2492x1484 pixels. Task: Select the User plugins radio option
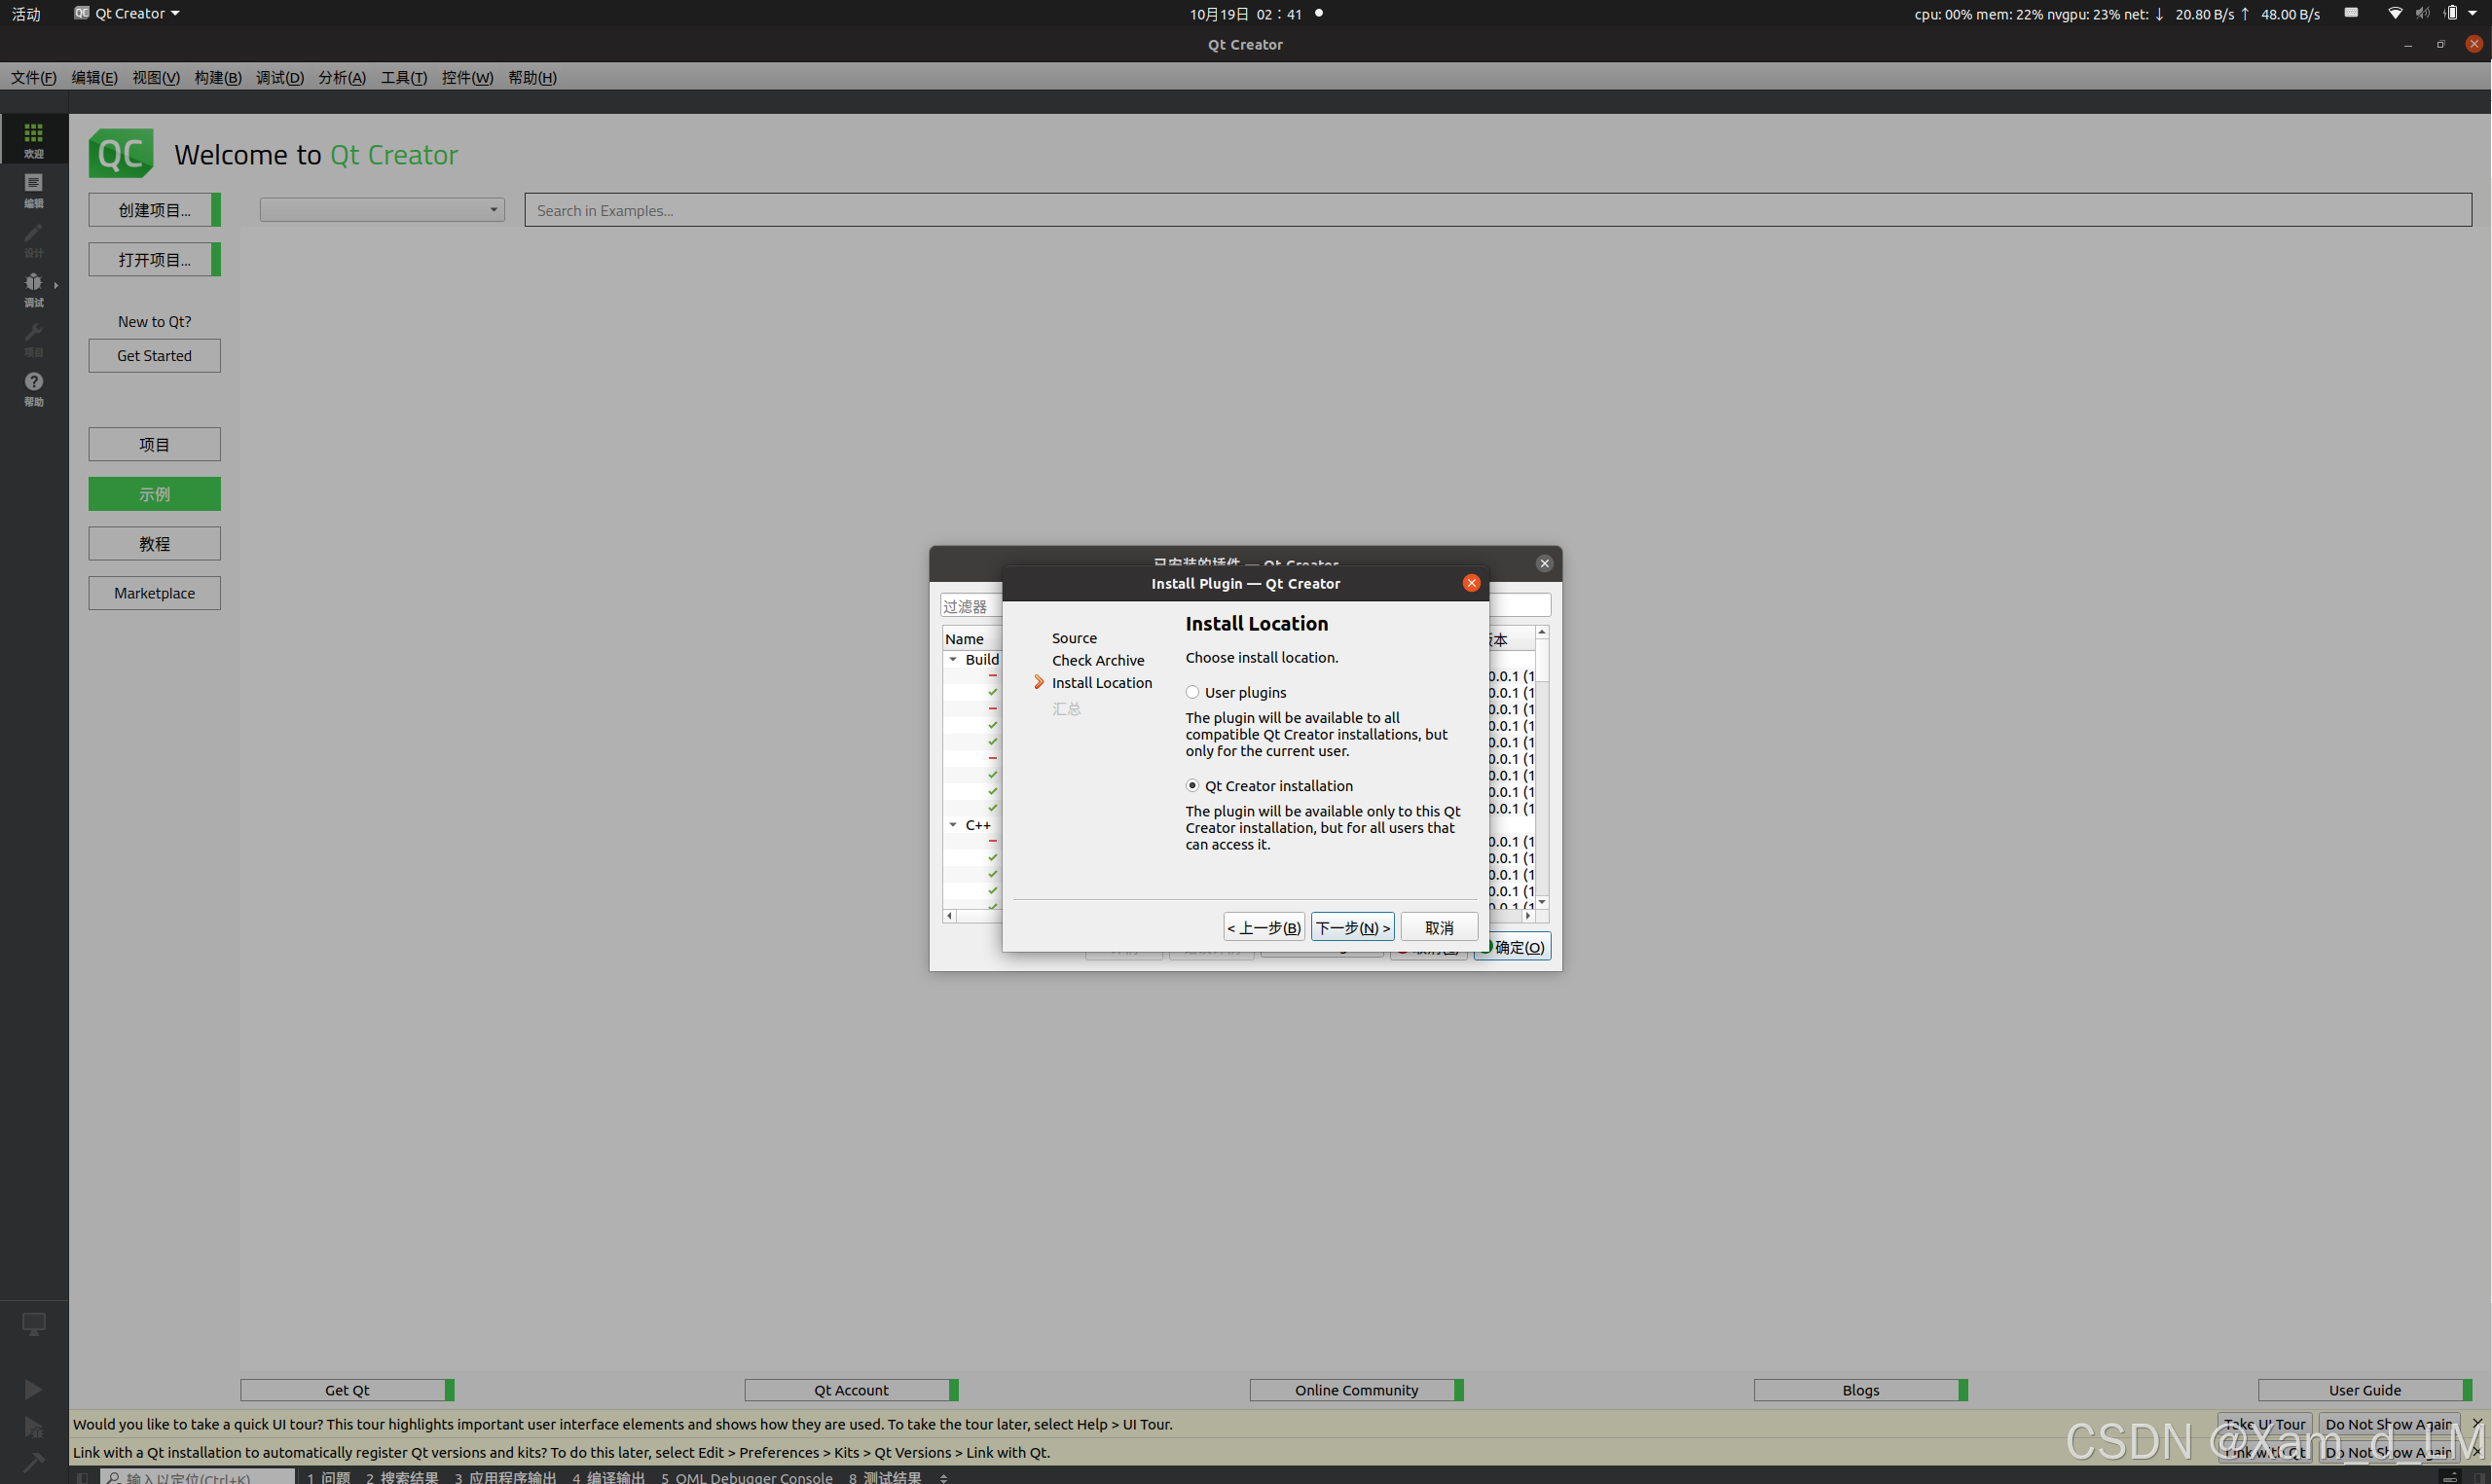pos(1192,692)
